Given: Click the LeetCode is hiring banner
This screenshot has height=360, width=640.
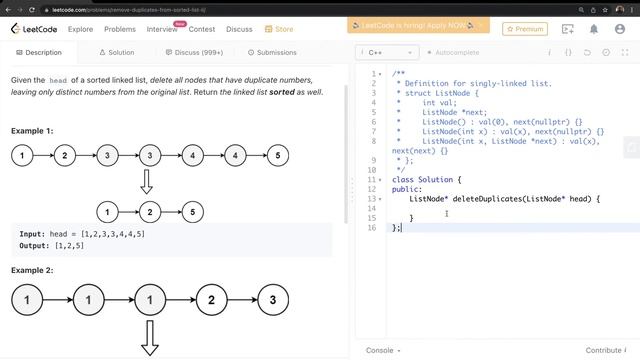Looking at the screenshot, I should click(418, 25).
